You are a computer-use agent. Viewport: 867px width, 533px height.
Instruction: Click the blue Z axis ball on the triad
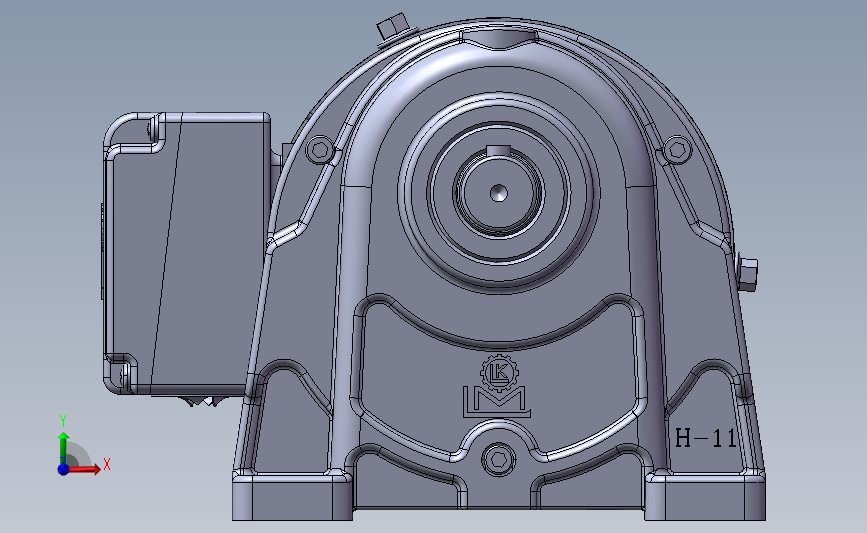point(63,469)
